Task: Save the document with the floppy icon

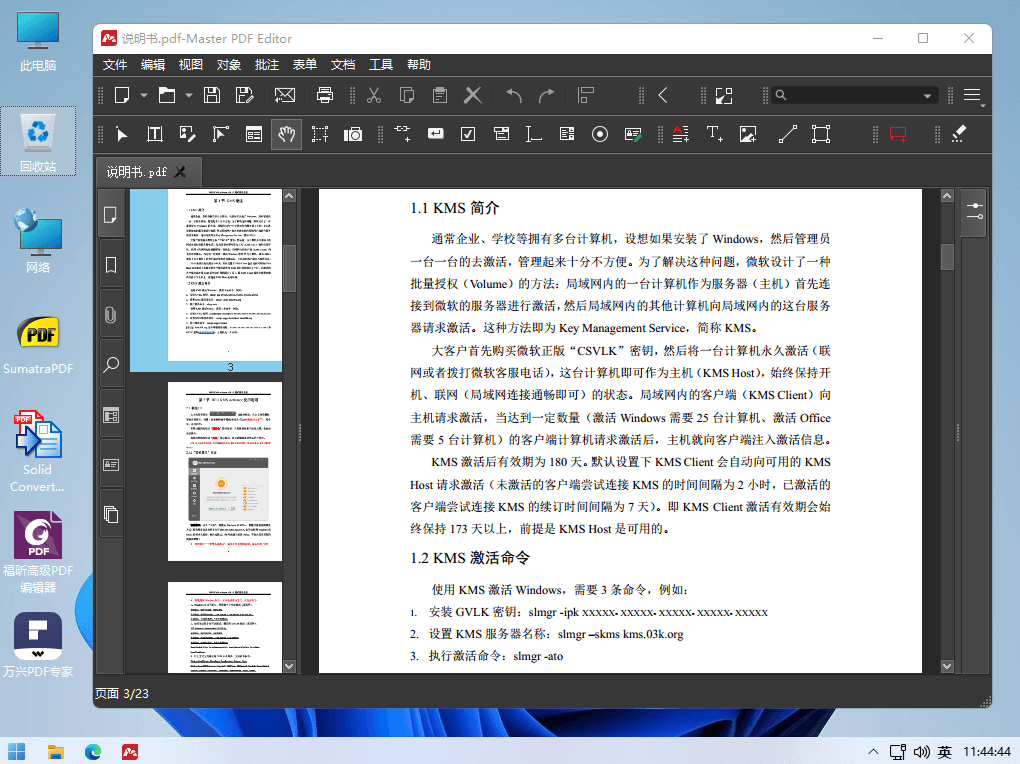Action: 211,95
